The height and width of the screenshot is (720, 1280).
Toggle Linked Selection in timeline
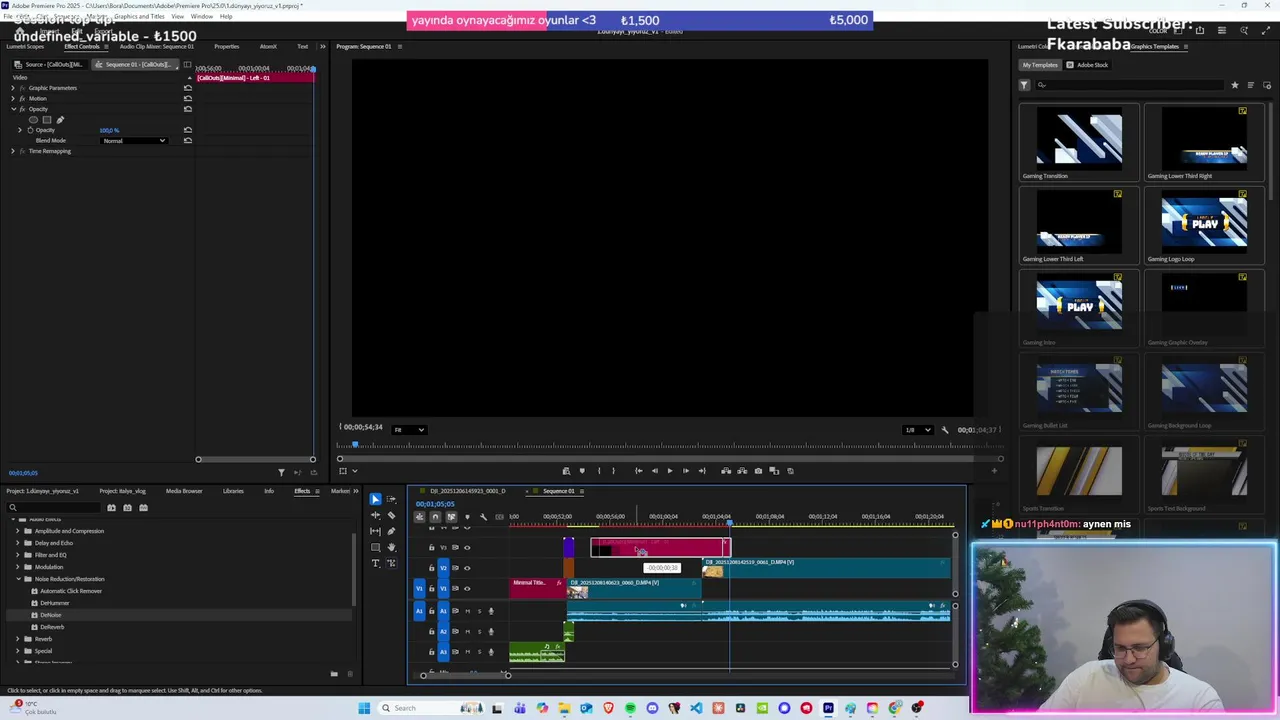click(451, 516)
